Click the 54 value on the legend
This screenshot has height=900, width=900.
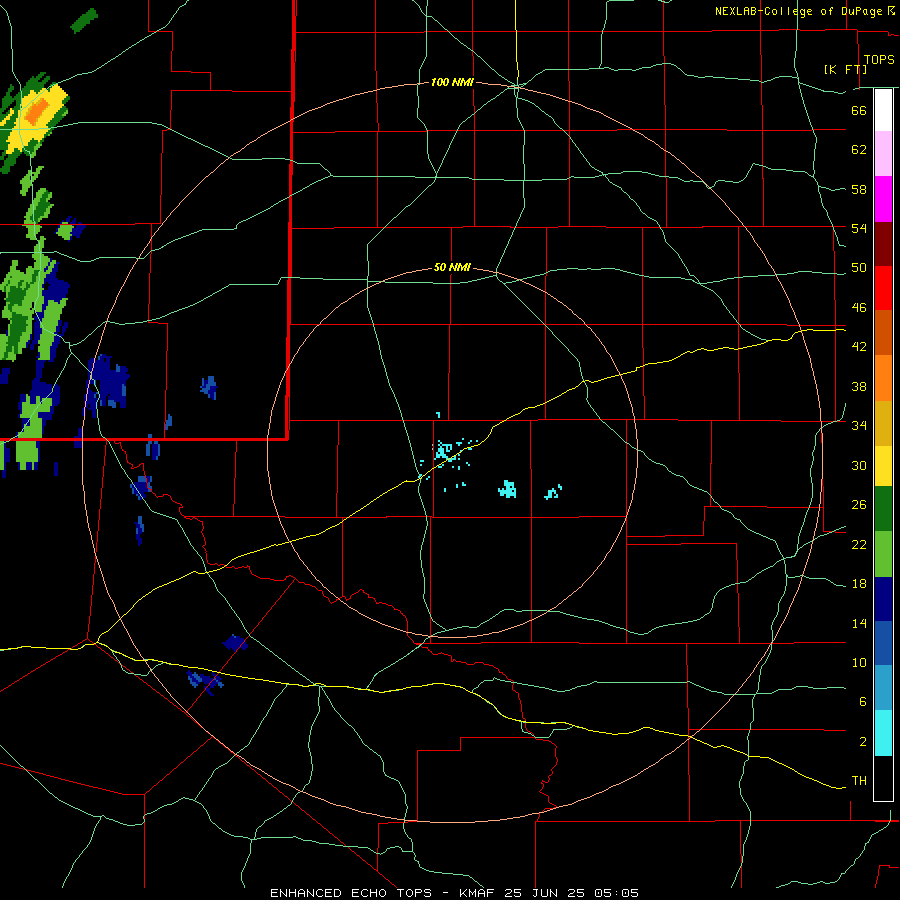[x=859, y=228]
